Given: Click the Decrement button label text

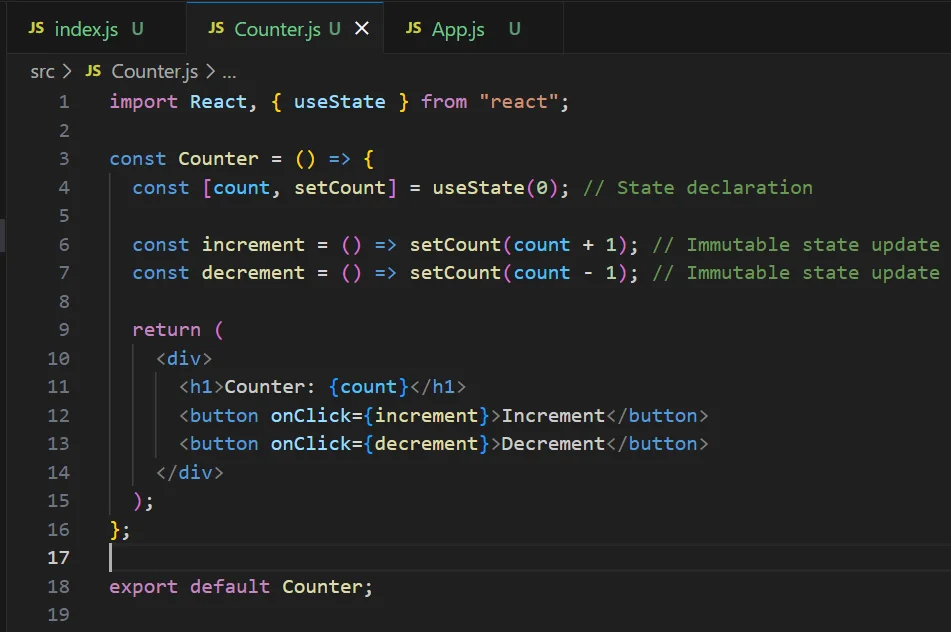Looking at the screenshot, I should [553, 444].
